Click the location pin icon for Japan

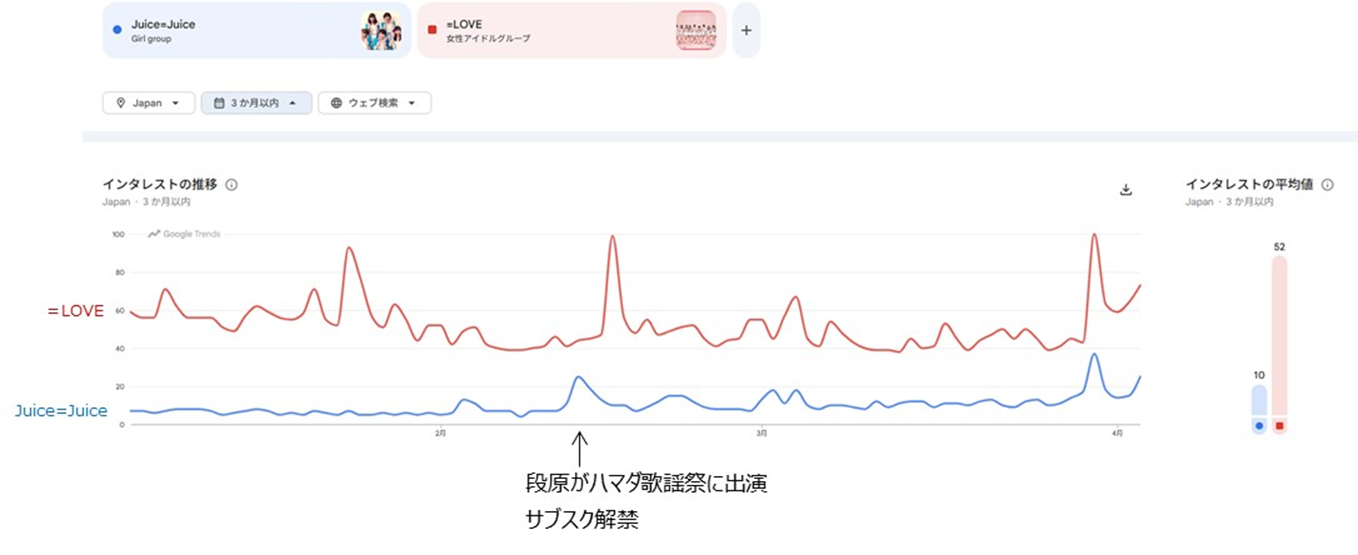coord(121,103)
